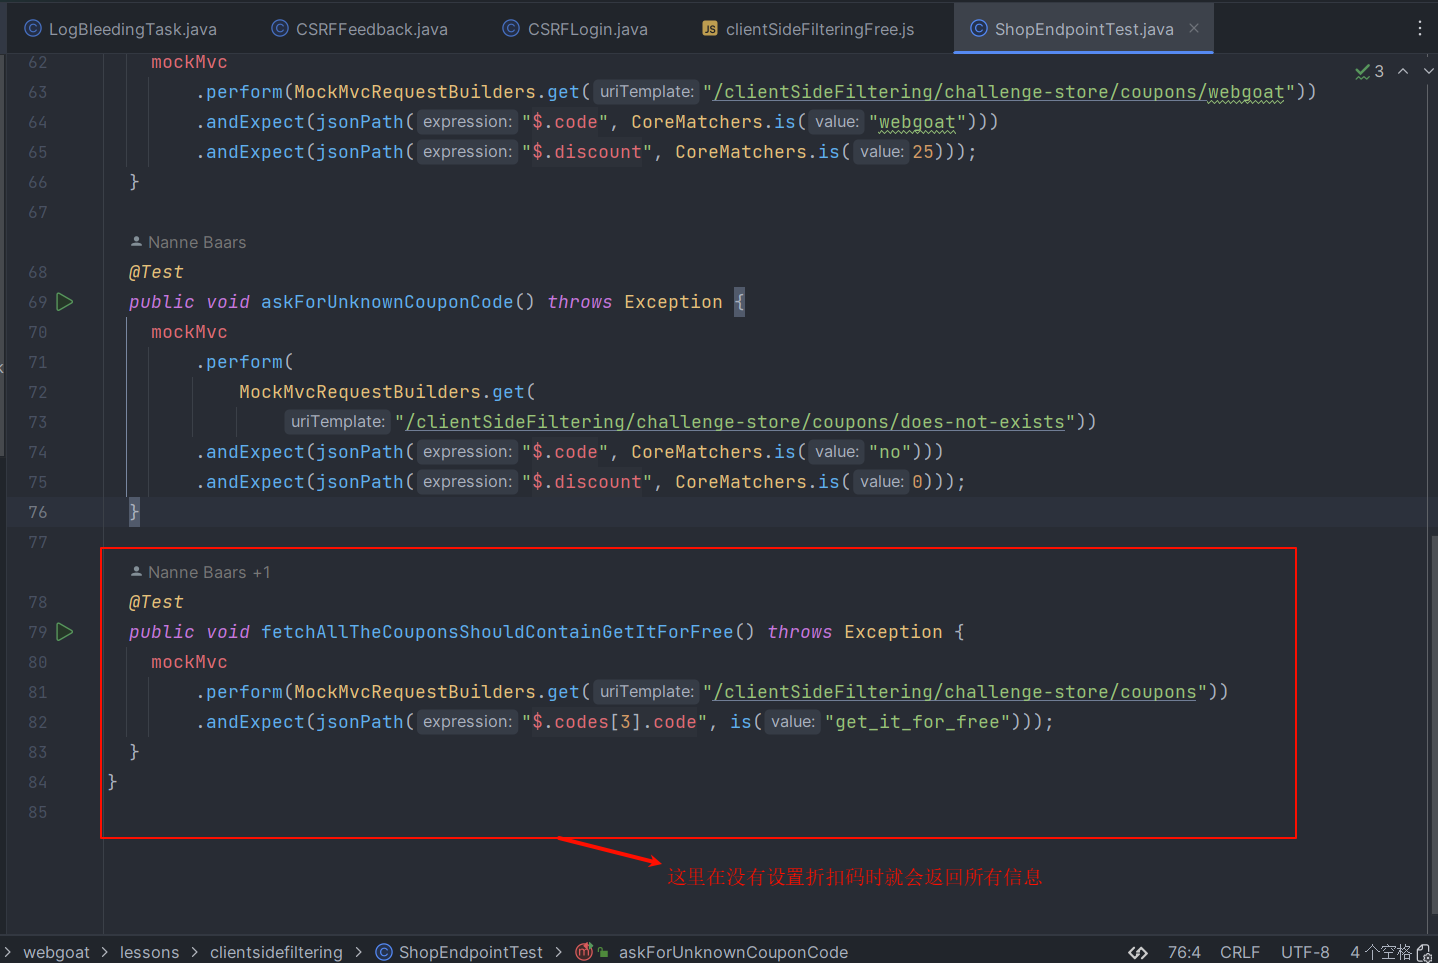Image resolution: width=1438 pixels, height=963 pixels.
Task: Click the ShopEndpointTest class breadcrumb
Action: tap(470, 952)
